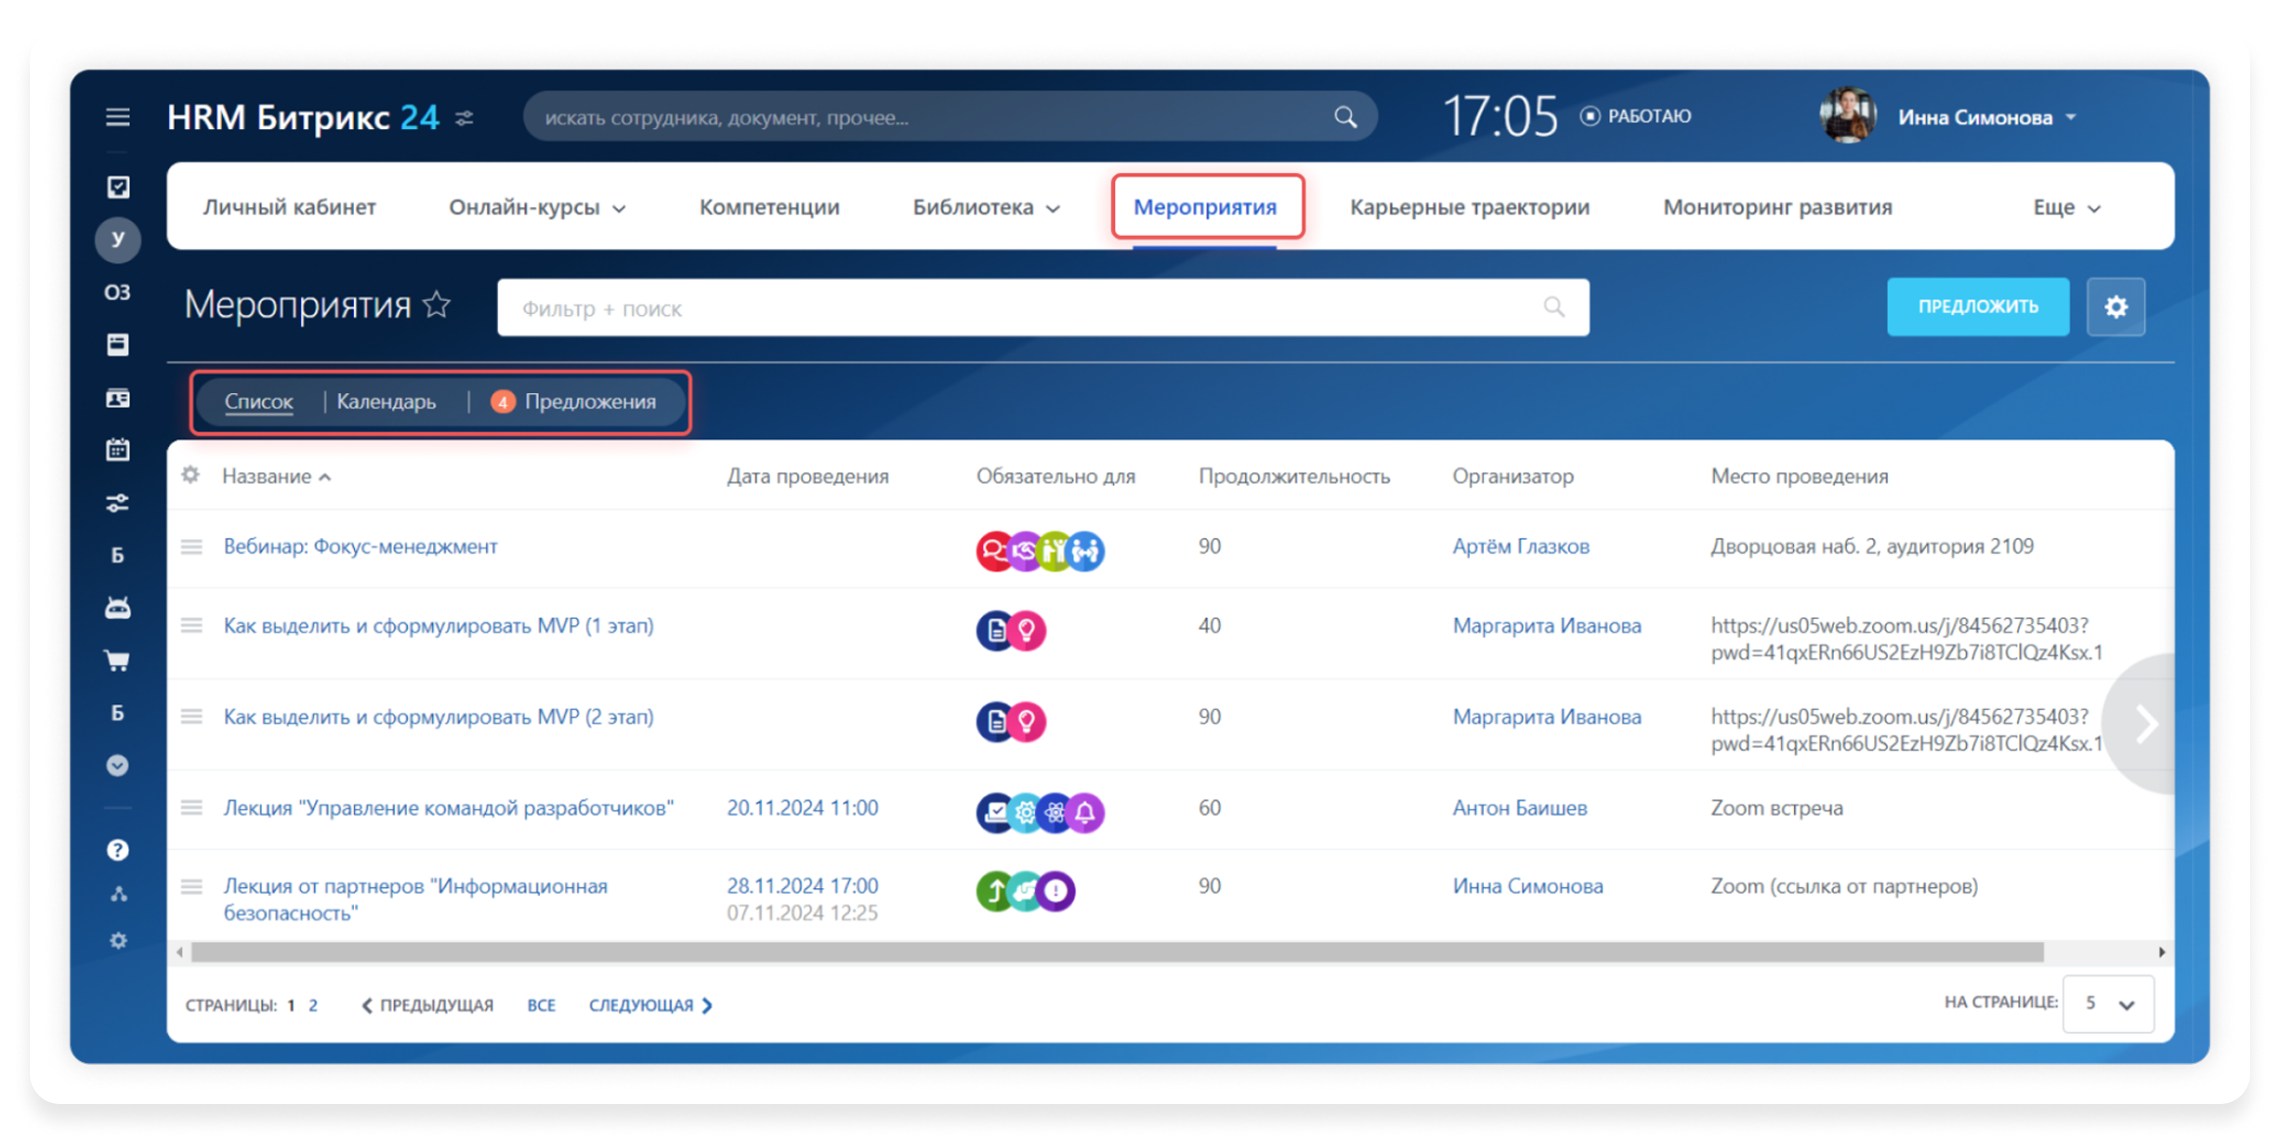Click the star to favorite the Мероприятия page

coord(437,304)
